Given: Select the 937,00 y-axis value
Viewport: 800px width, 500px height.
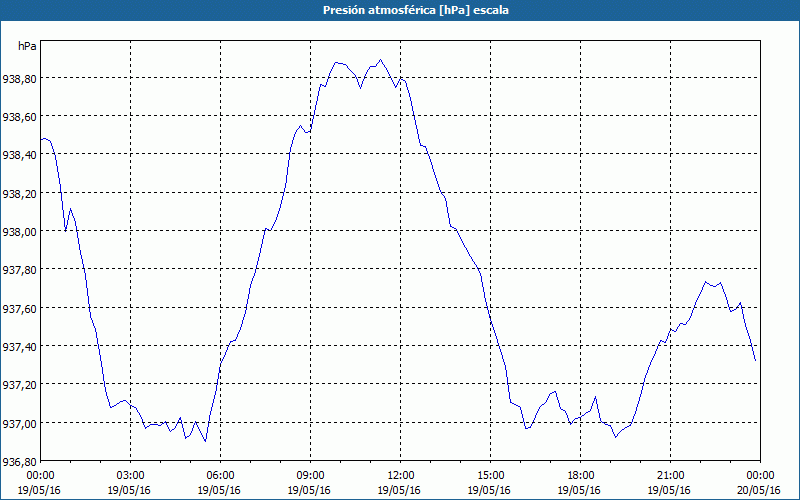Looking at the screenshot, I should tap(19, 423).
